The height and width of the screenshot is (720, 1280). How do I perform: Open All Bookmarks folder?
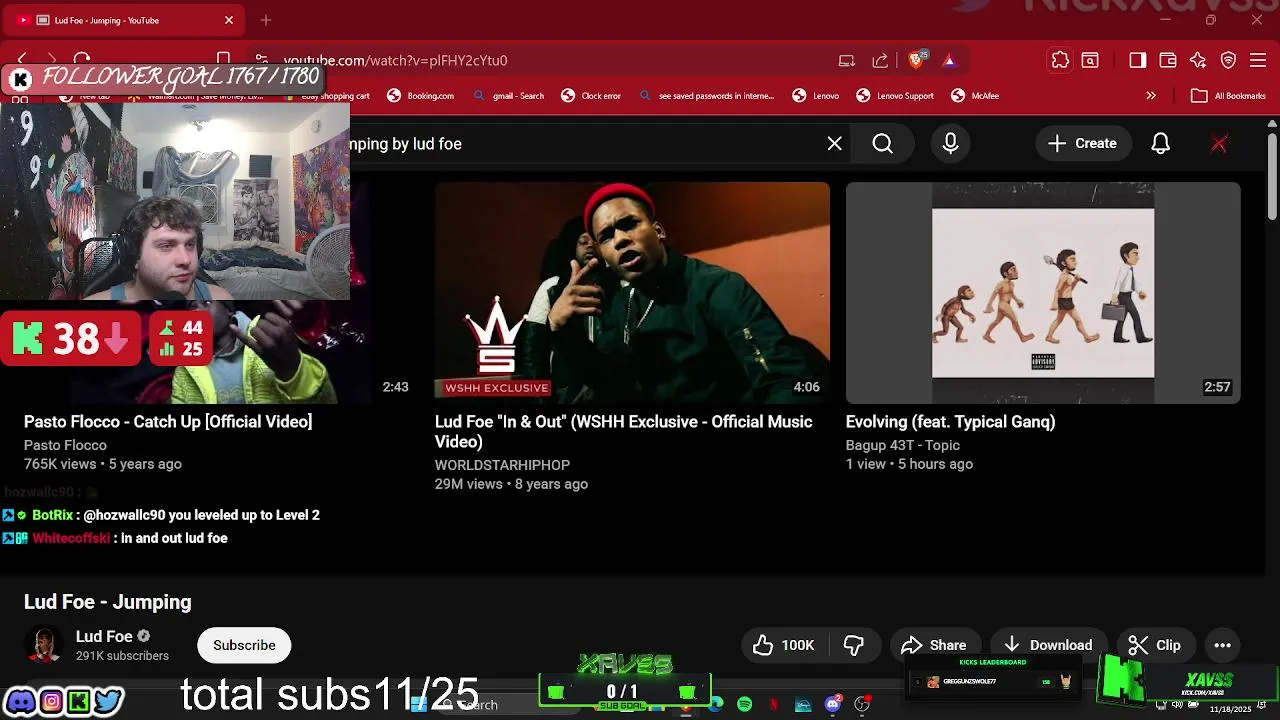coord(1229,96)
